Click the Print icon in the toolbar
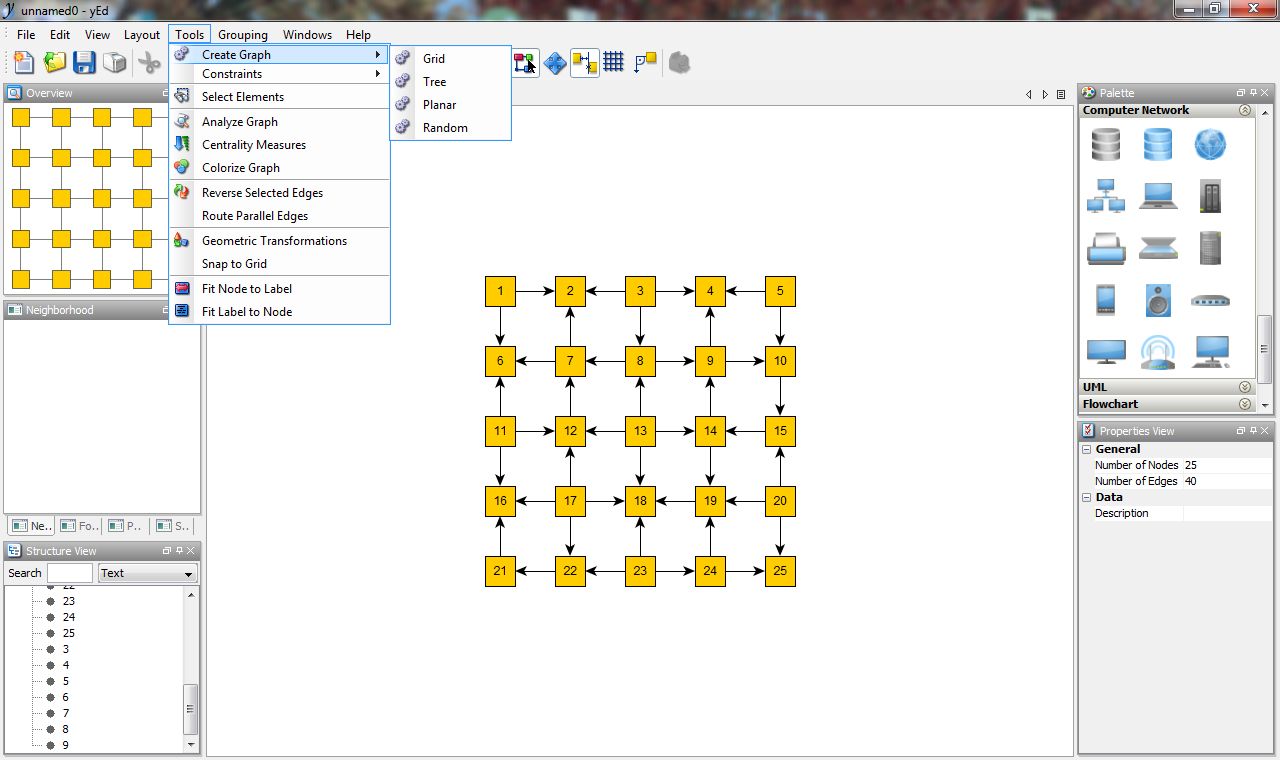The height and width of the screenshot is (760, 1280). pos(115,62)
